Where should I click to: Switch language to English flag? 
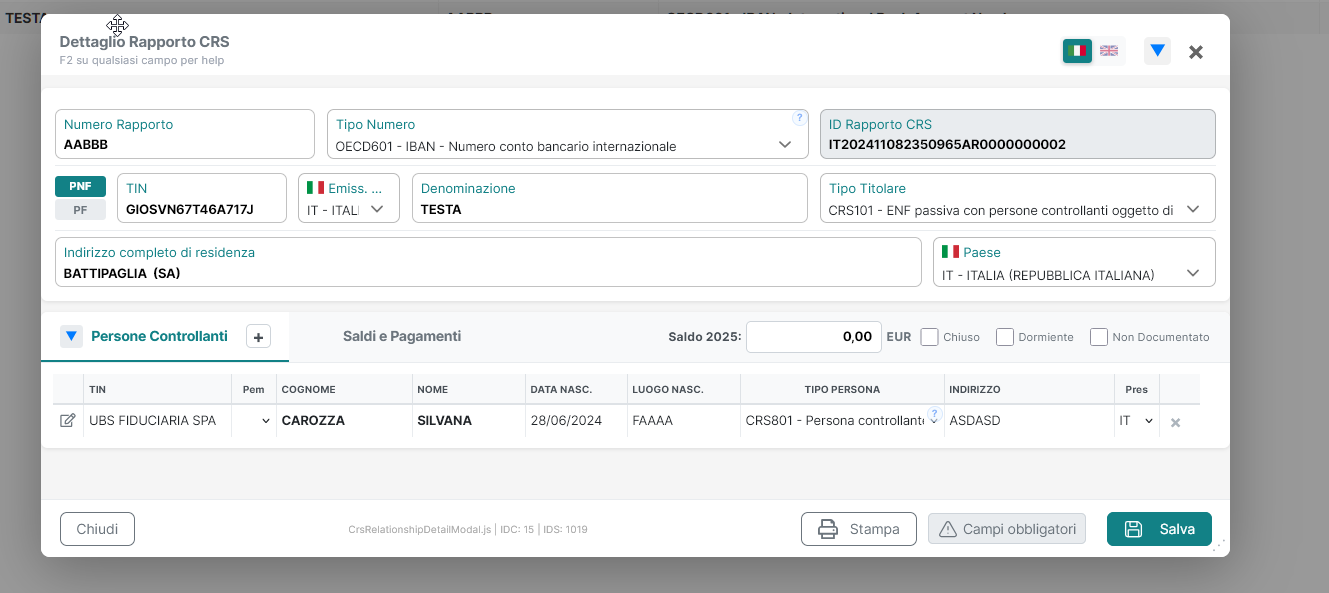(x=1109, y=51)
